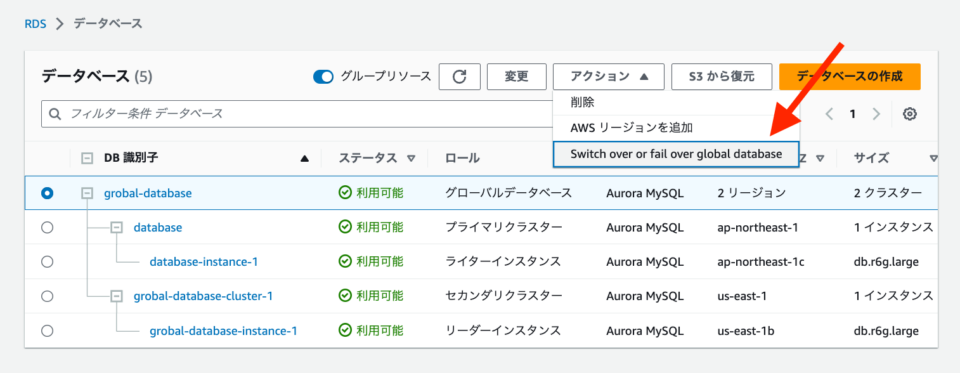Click available status icon for grobal-database

point(345,193)
